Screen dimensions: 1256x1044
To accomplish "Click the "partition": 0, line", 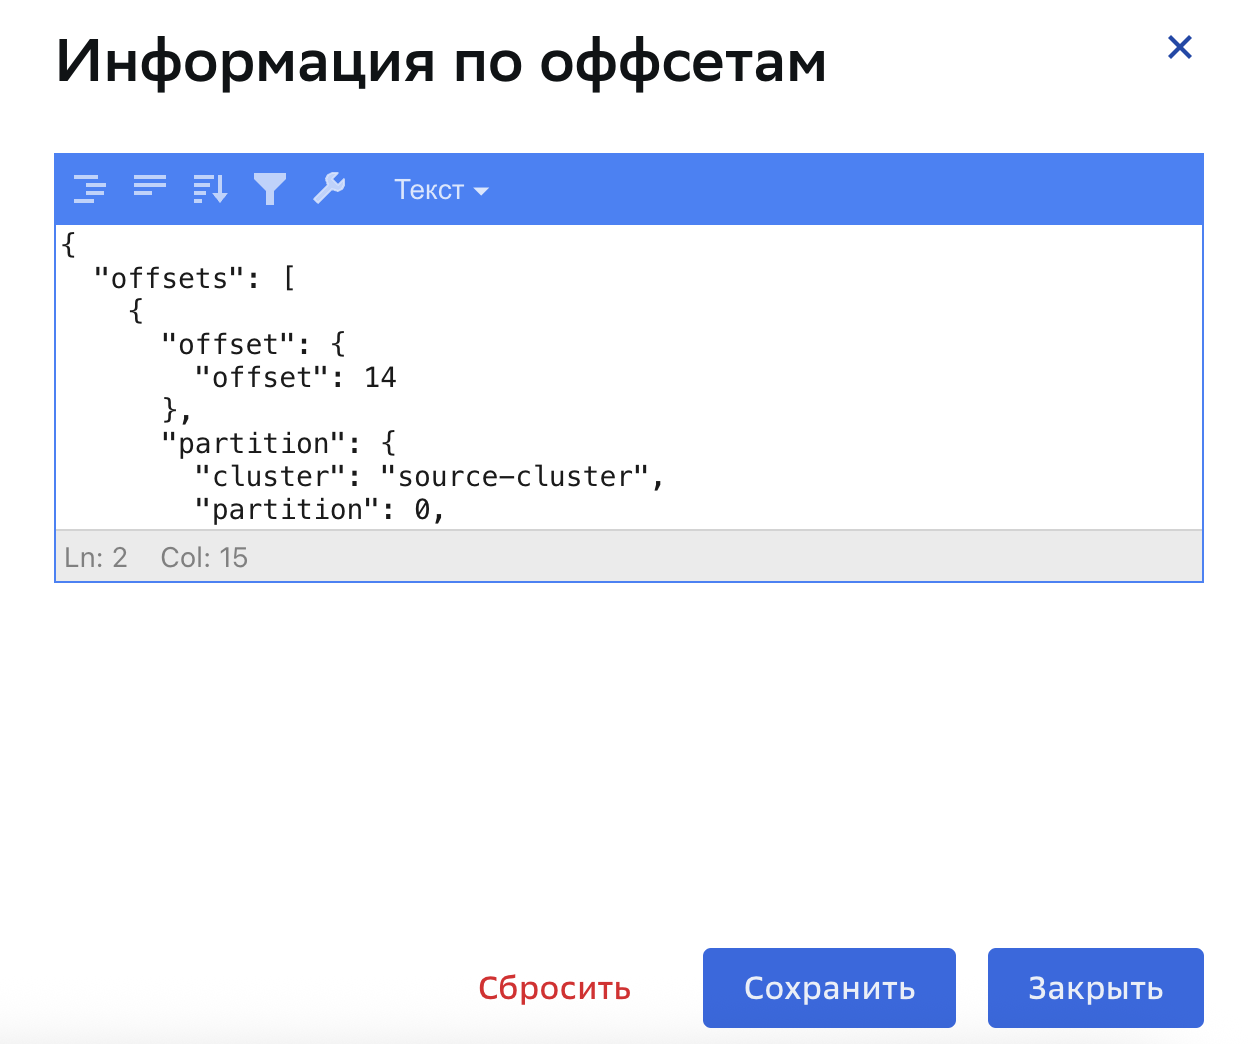I will point(319,509).
